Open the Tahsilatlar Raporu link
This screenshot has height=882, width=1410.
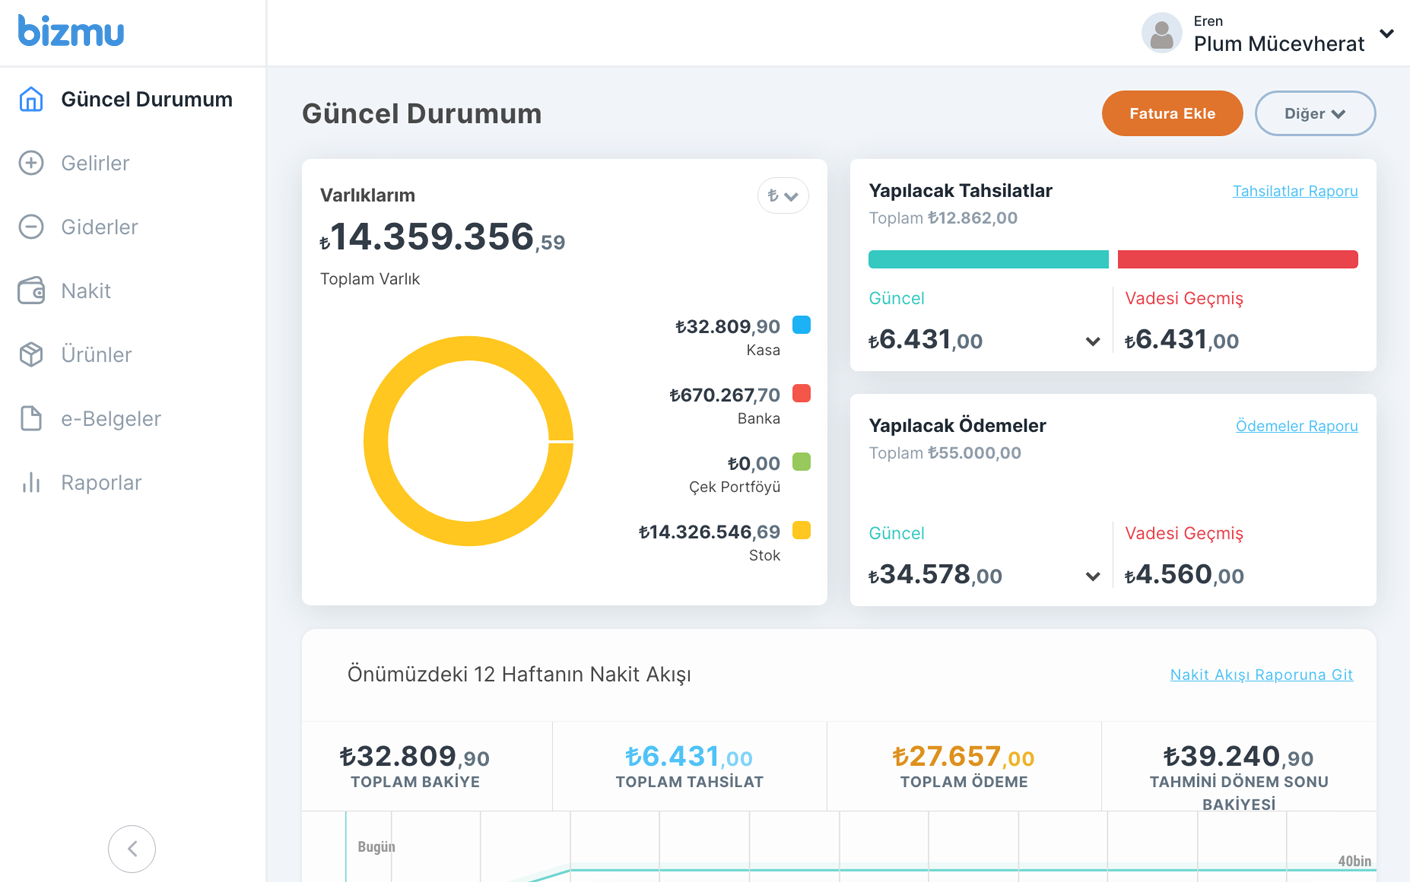1295,191
